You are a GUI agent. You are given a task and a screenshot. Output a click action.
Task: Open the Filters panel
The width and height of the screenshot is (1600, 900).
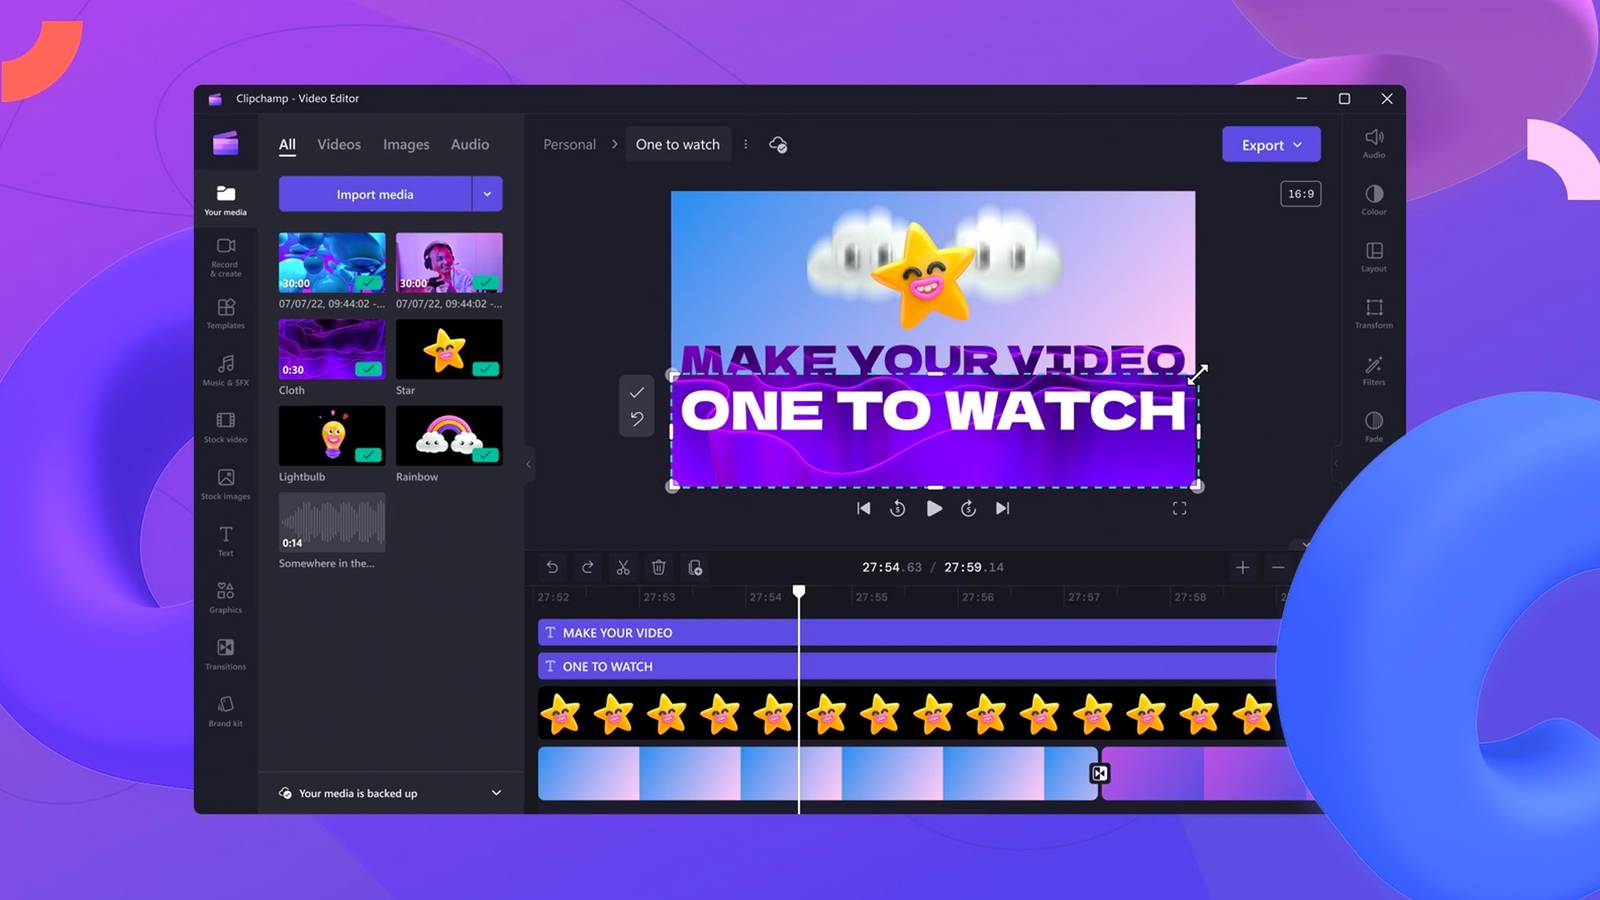click(x=1374, y=370)
